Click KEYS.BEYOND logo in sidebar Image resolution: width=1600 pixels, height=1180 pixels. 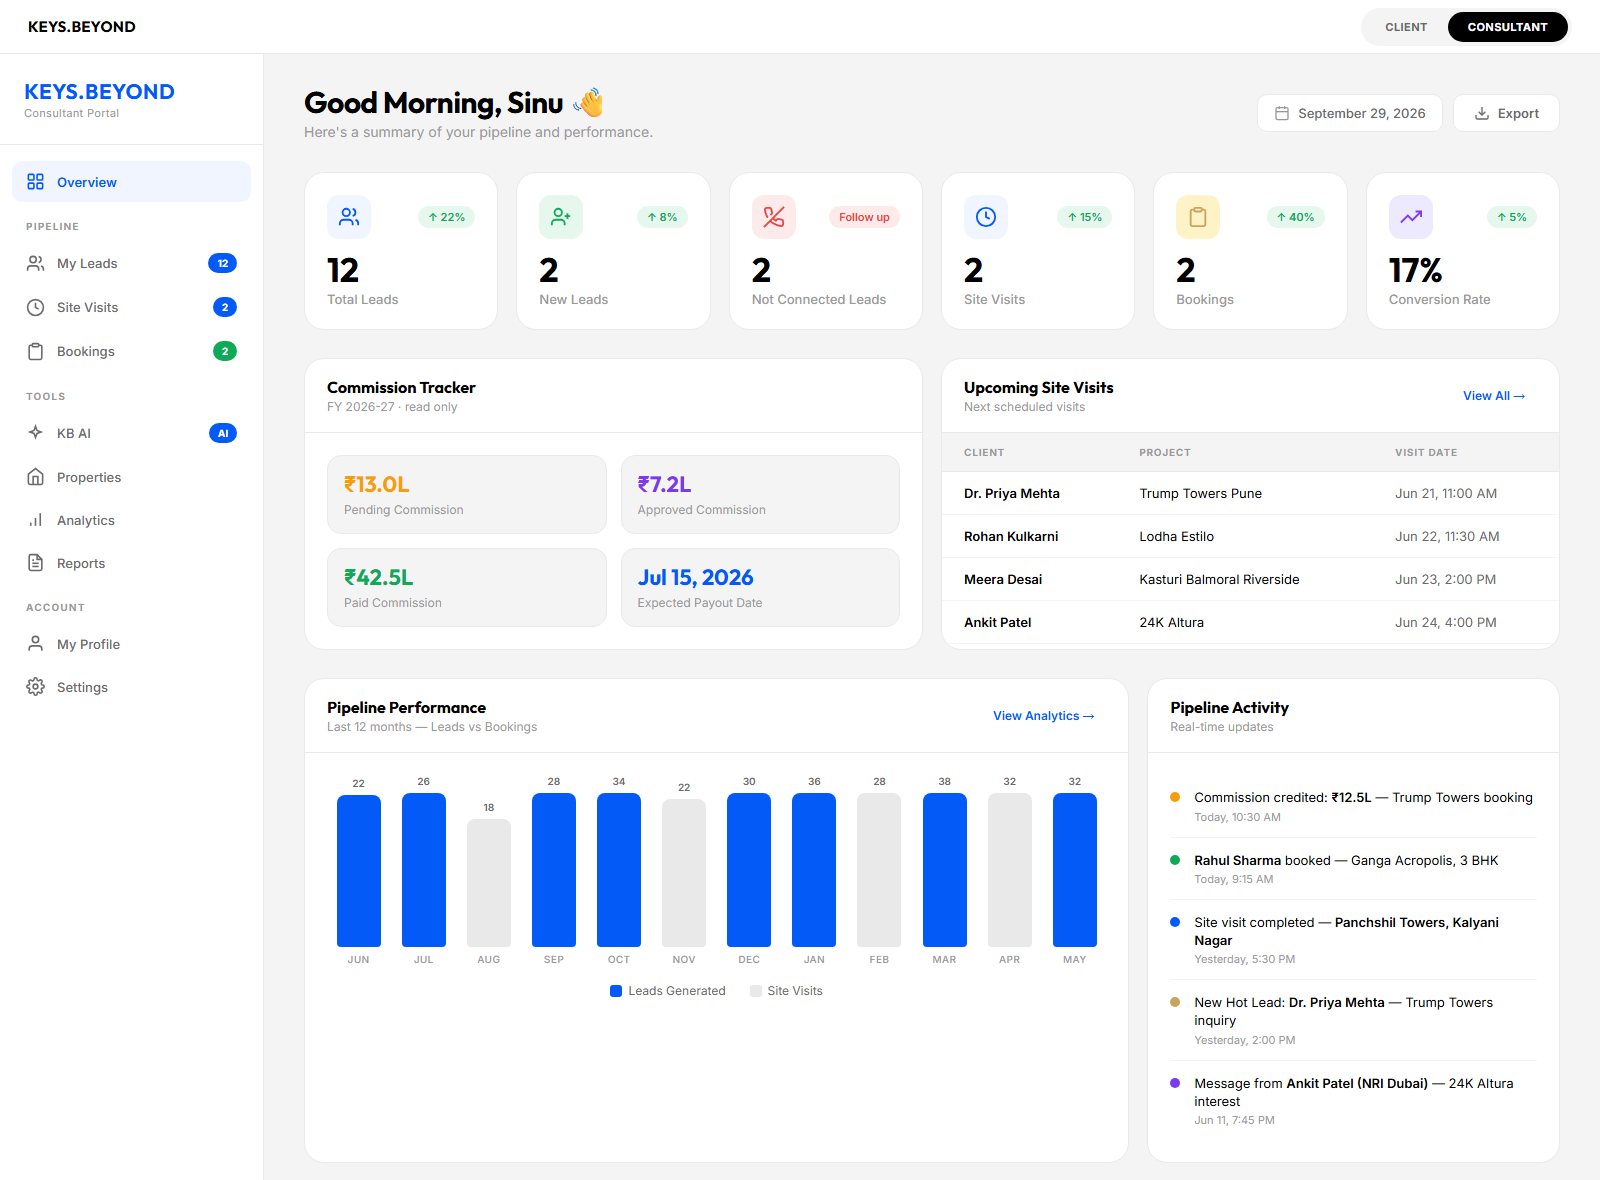(x=99, y=92)
